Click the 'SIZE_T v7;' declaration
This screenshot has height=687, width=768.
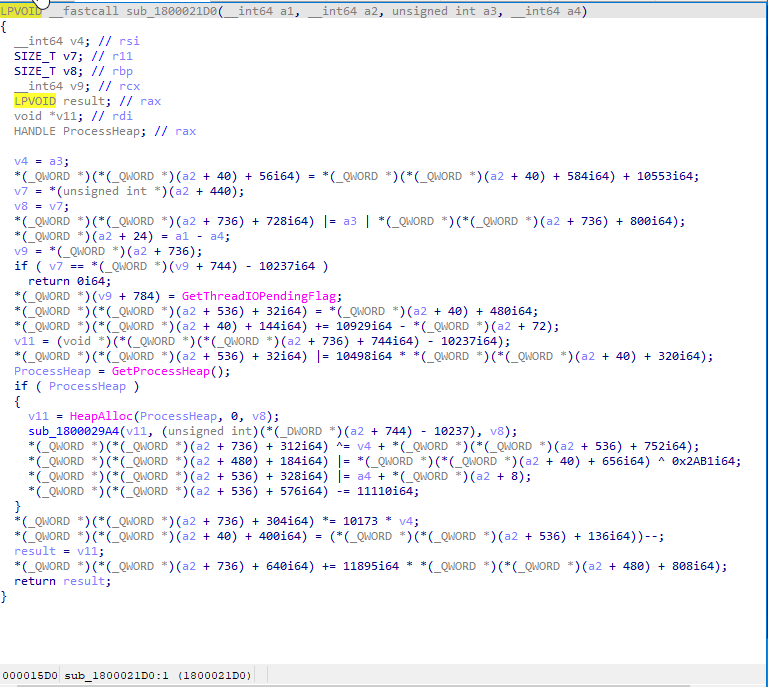[48, 56]
